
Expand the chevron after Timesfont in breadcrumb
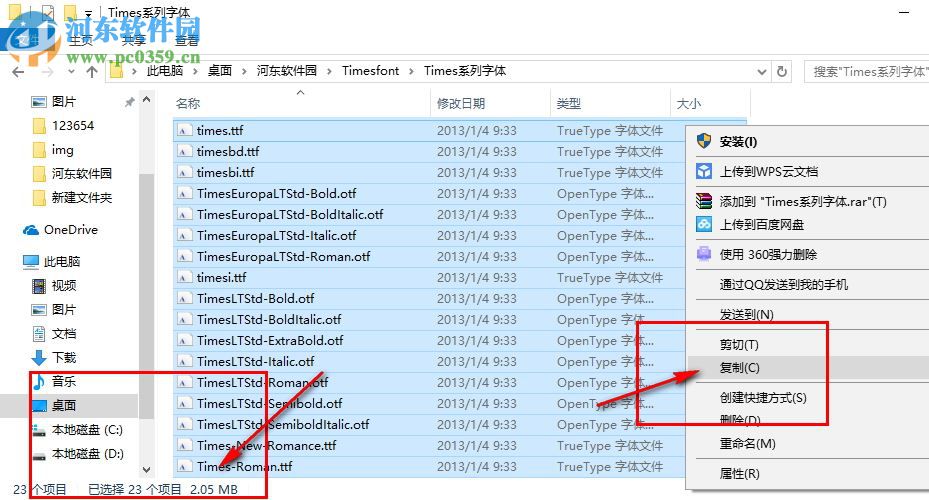click(411, 72)
